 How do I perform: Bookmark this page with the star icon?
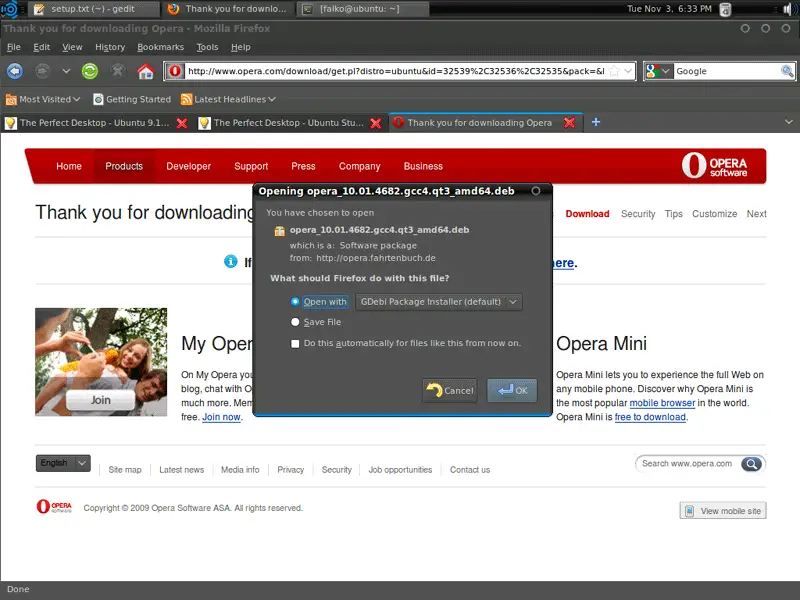tap(614, 71)
